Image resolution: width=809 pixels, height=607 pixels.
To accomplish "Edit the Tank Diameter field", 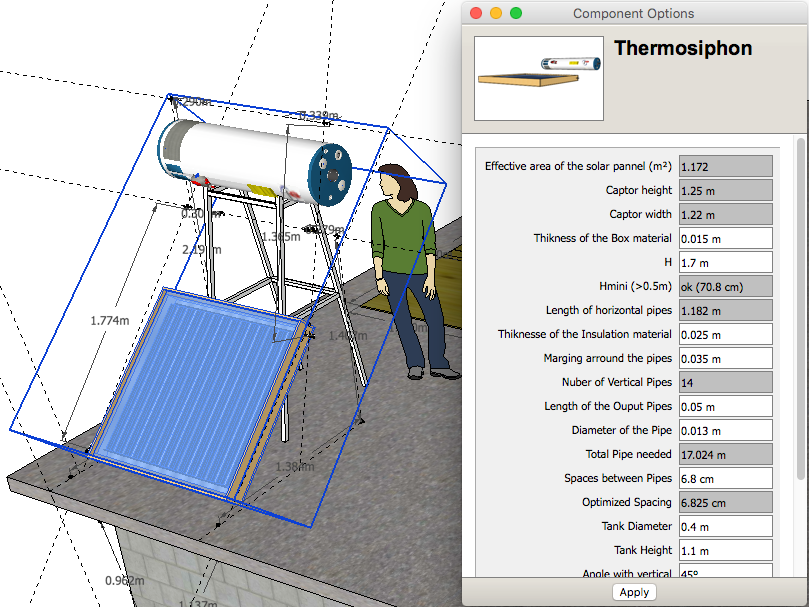I will (725, 526).
